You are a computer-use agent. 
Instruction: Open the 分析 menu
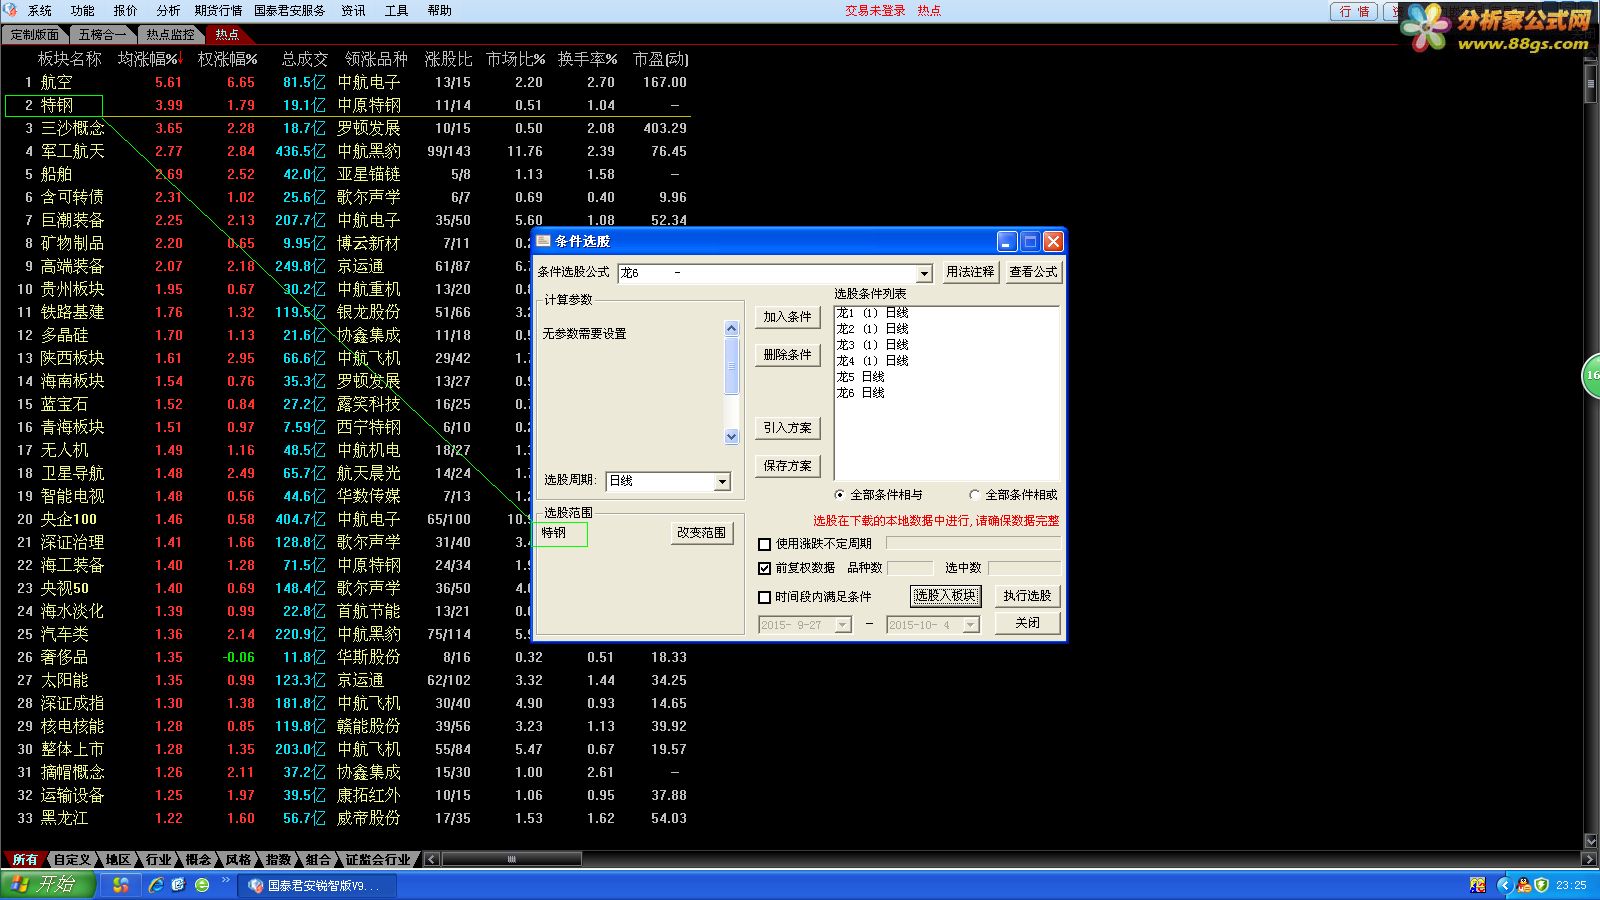(169, 10)
